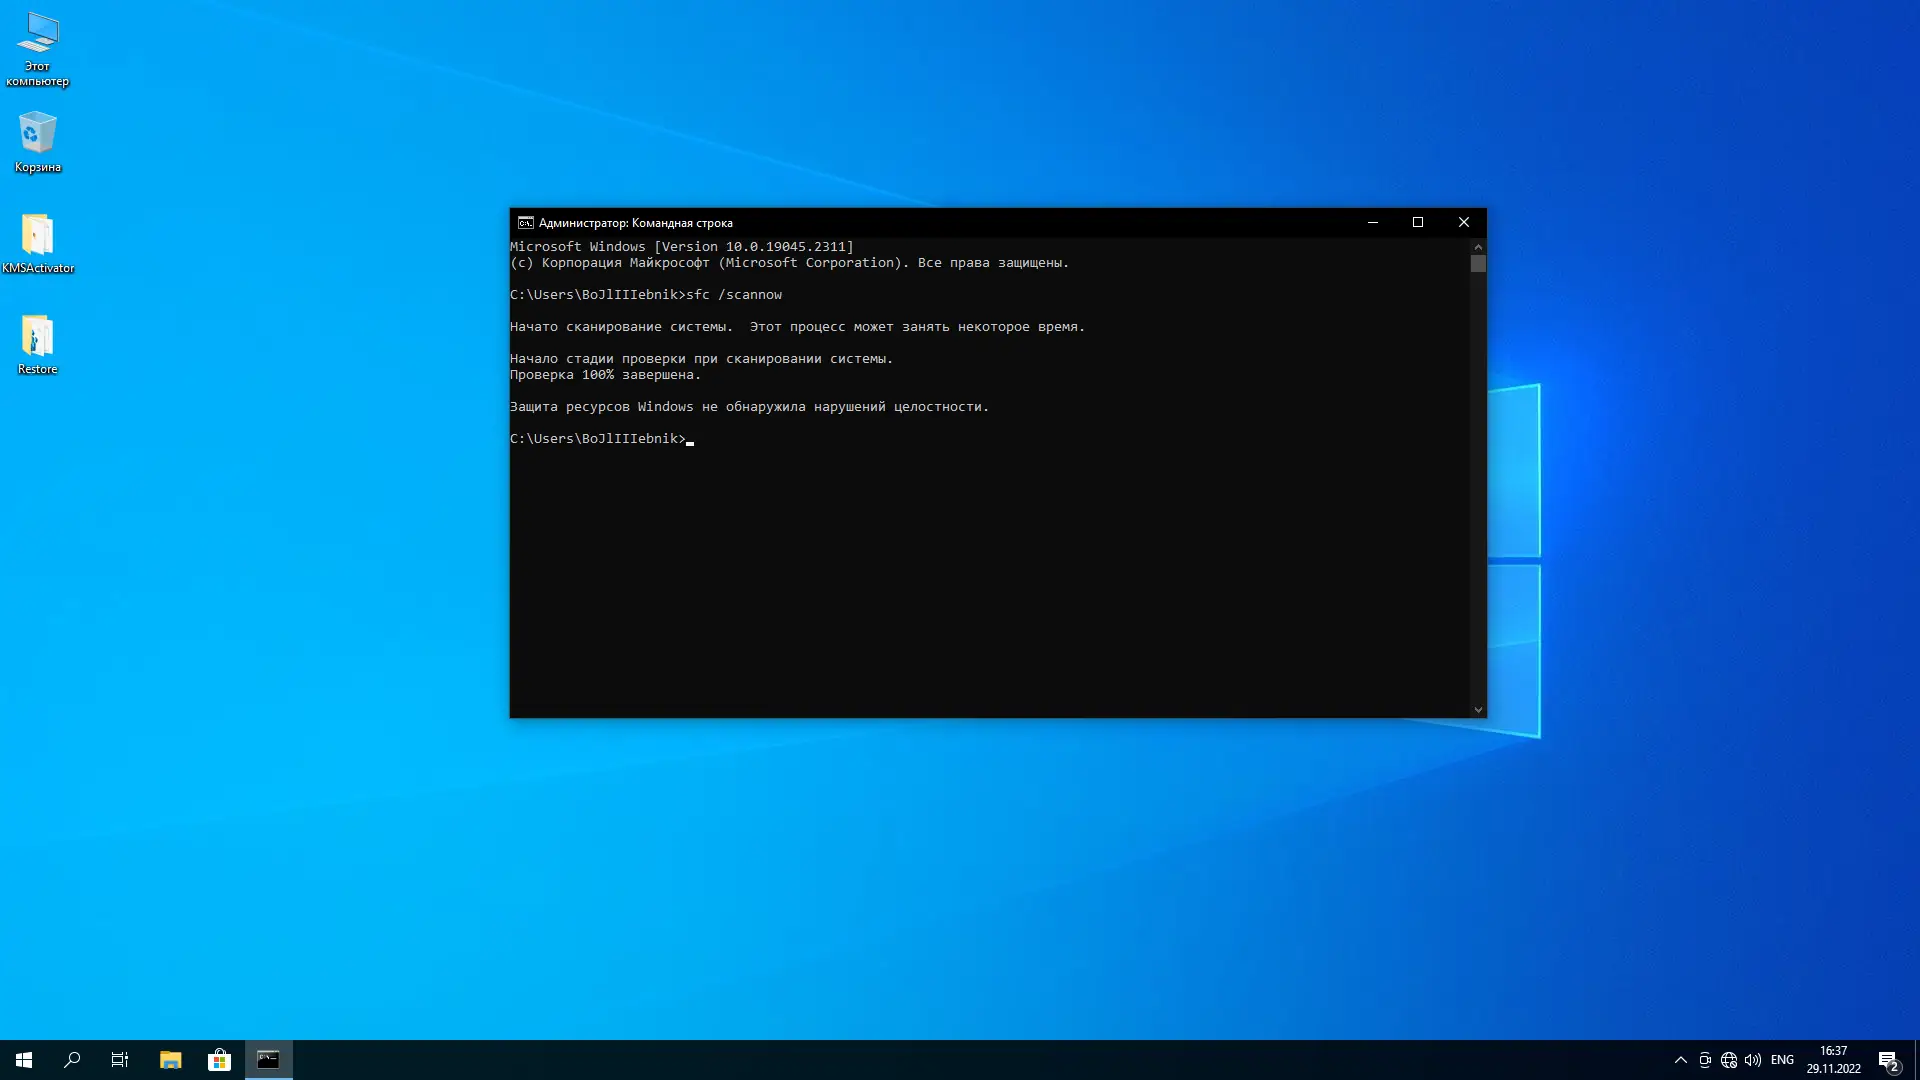Expand hidden system tray icons chevron

coord(1680,1060)
